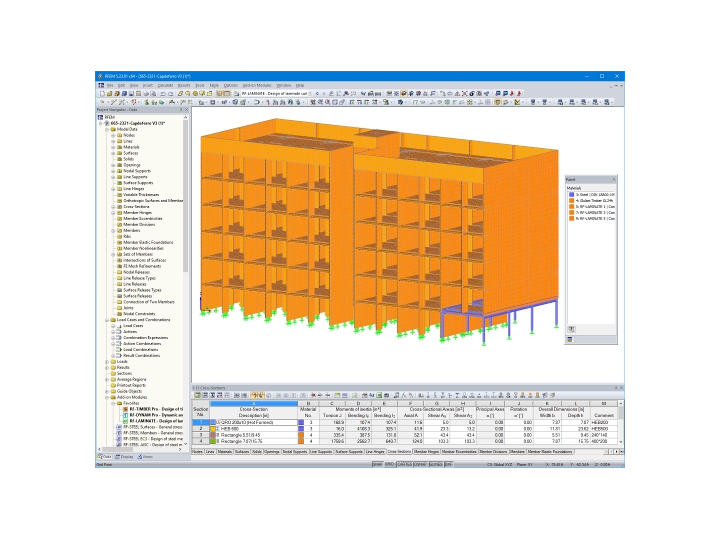
Task: Click the blue Steel color swatch in Panel
Action: (572, 195)
